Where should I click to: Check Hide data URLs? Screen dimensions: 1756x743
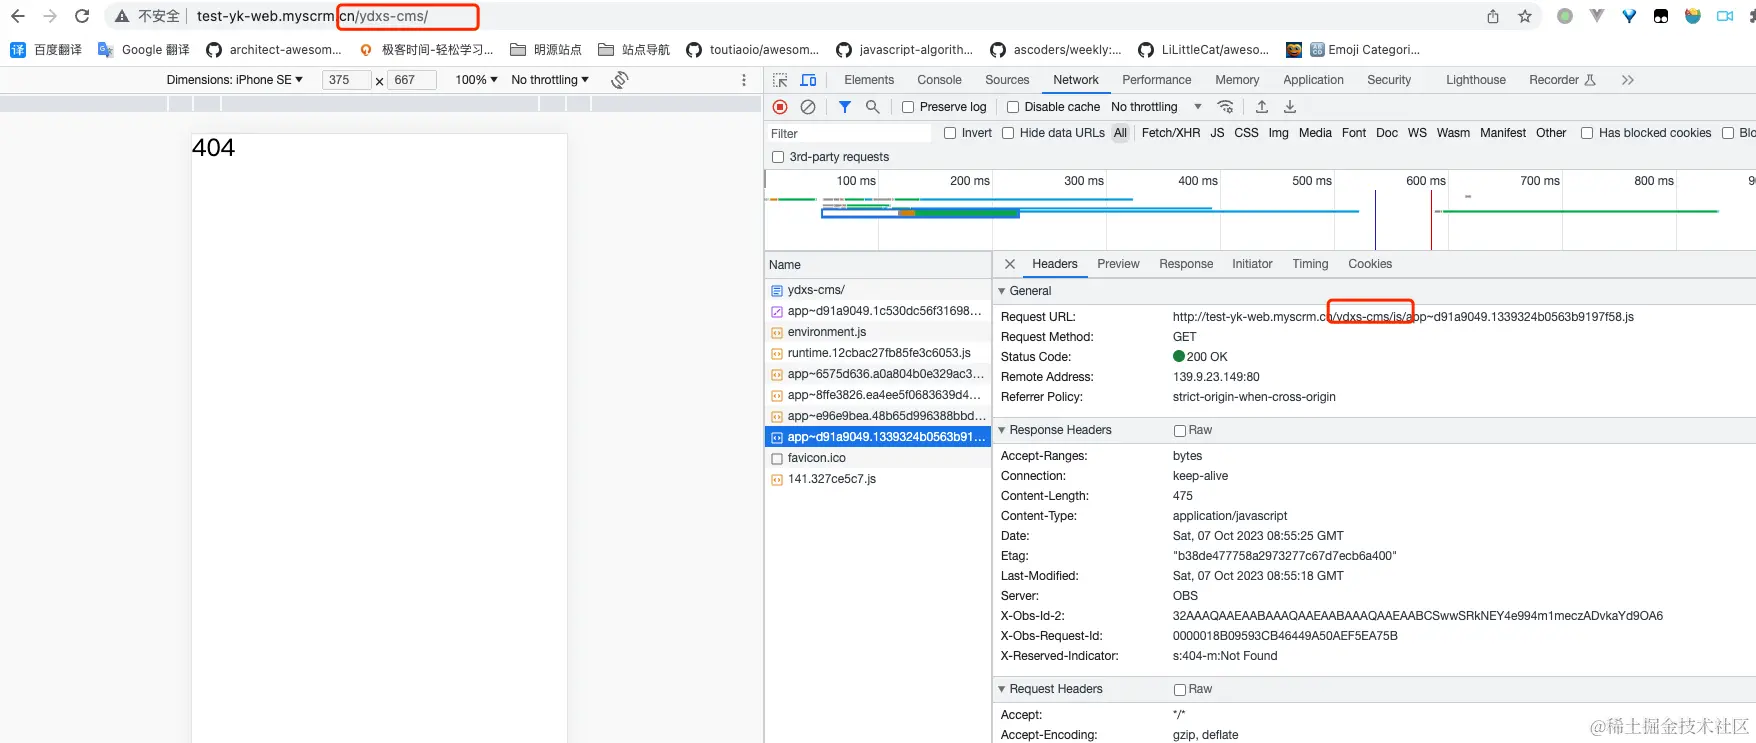[1008, 133]
